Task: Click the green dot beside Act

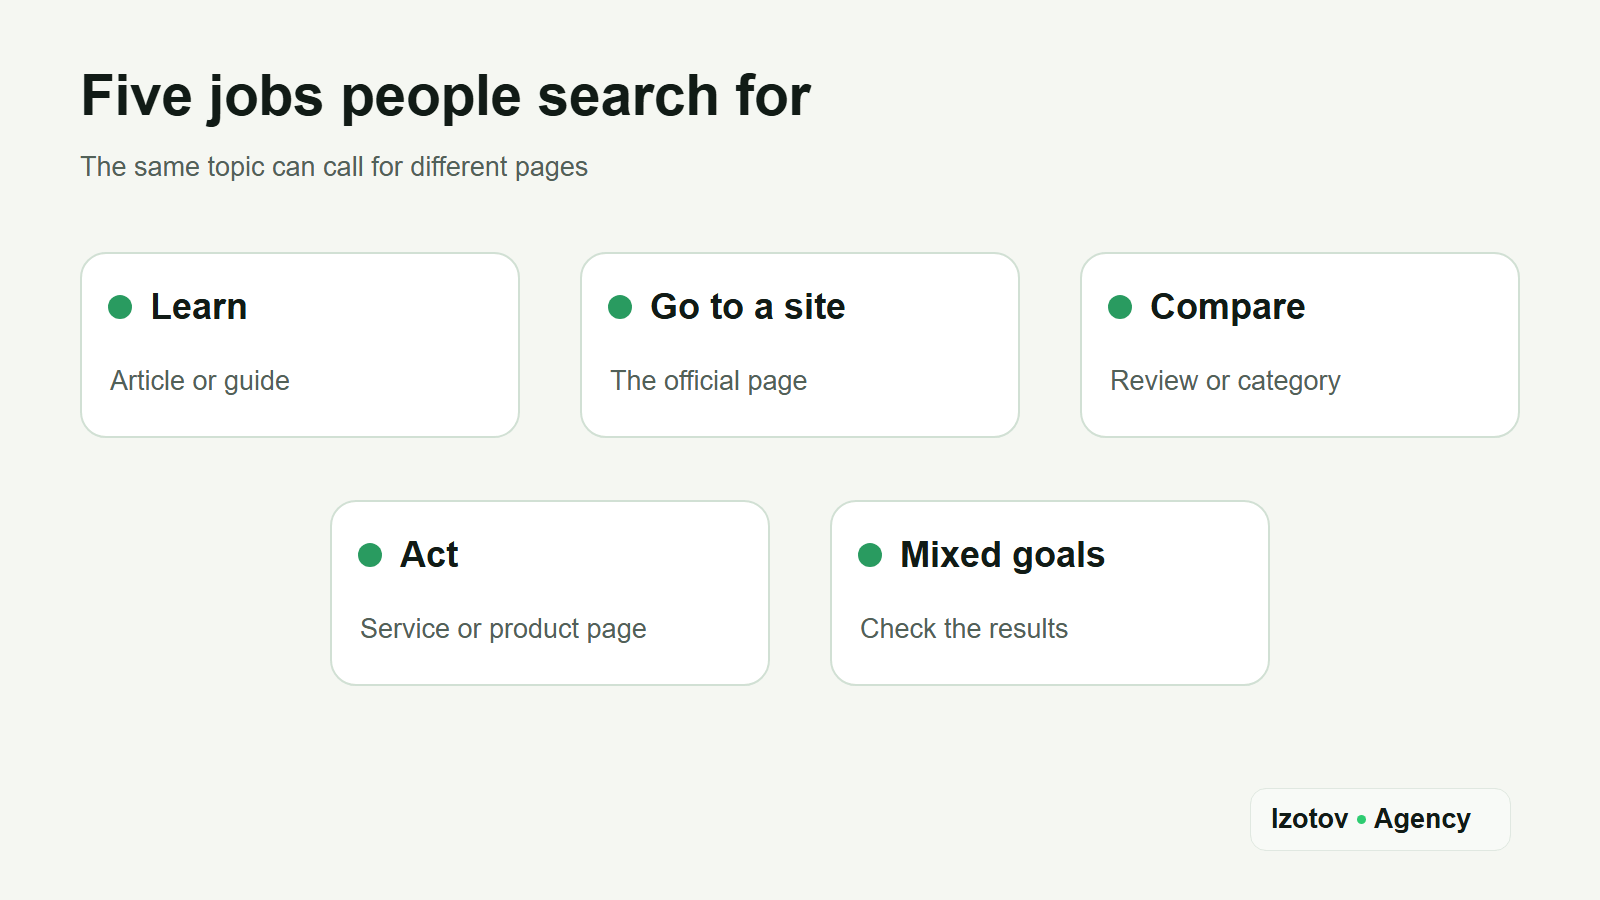Action: [370, 555]
